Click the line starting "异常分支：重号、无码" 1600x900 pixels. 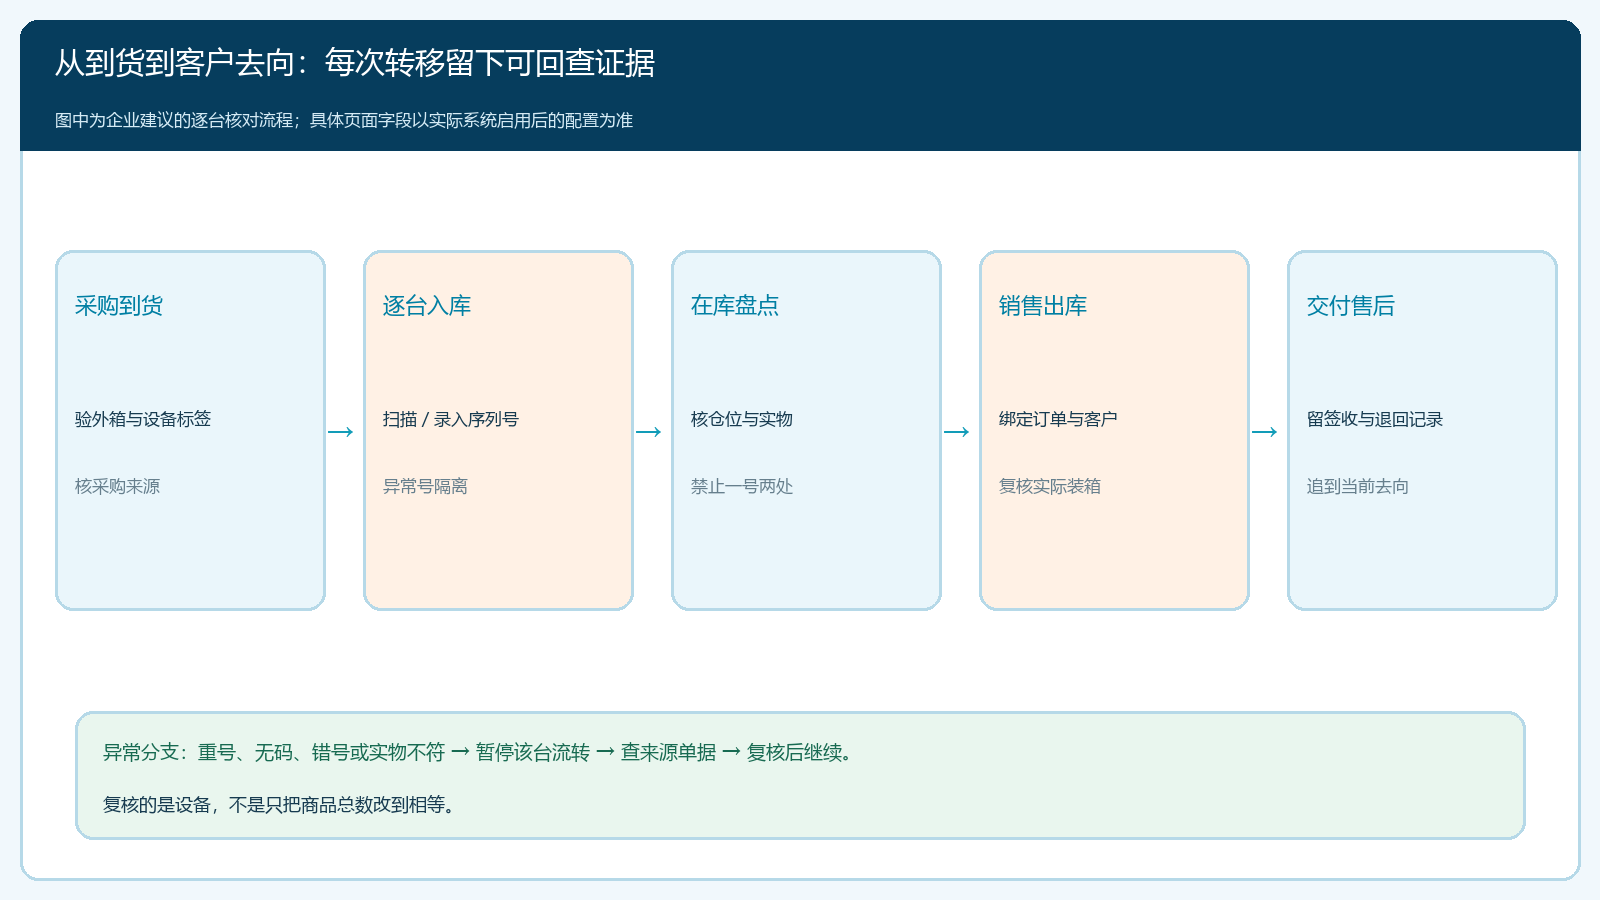[x=478, y=752]
